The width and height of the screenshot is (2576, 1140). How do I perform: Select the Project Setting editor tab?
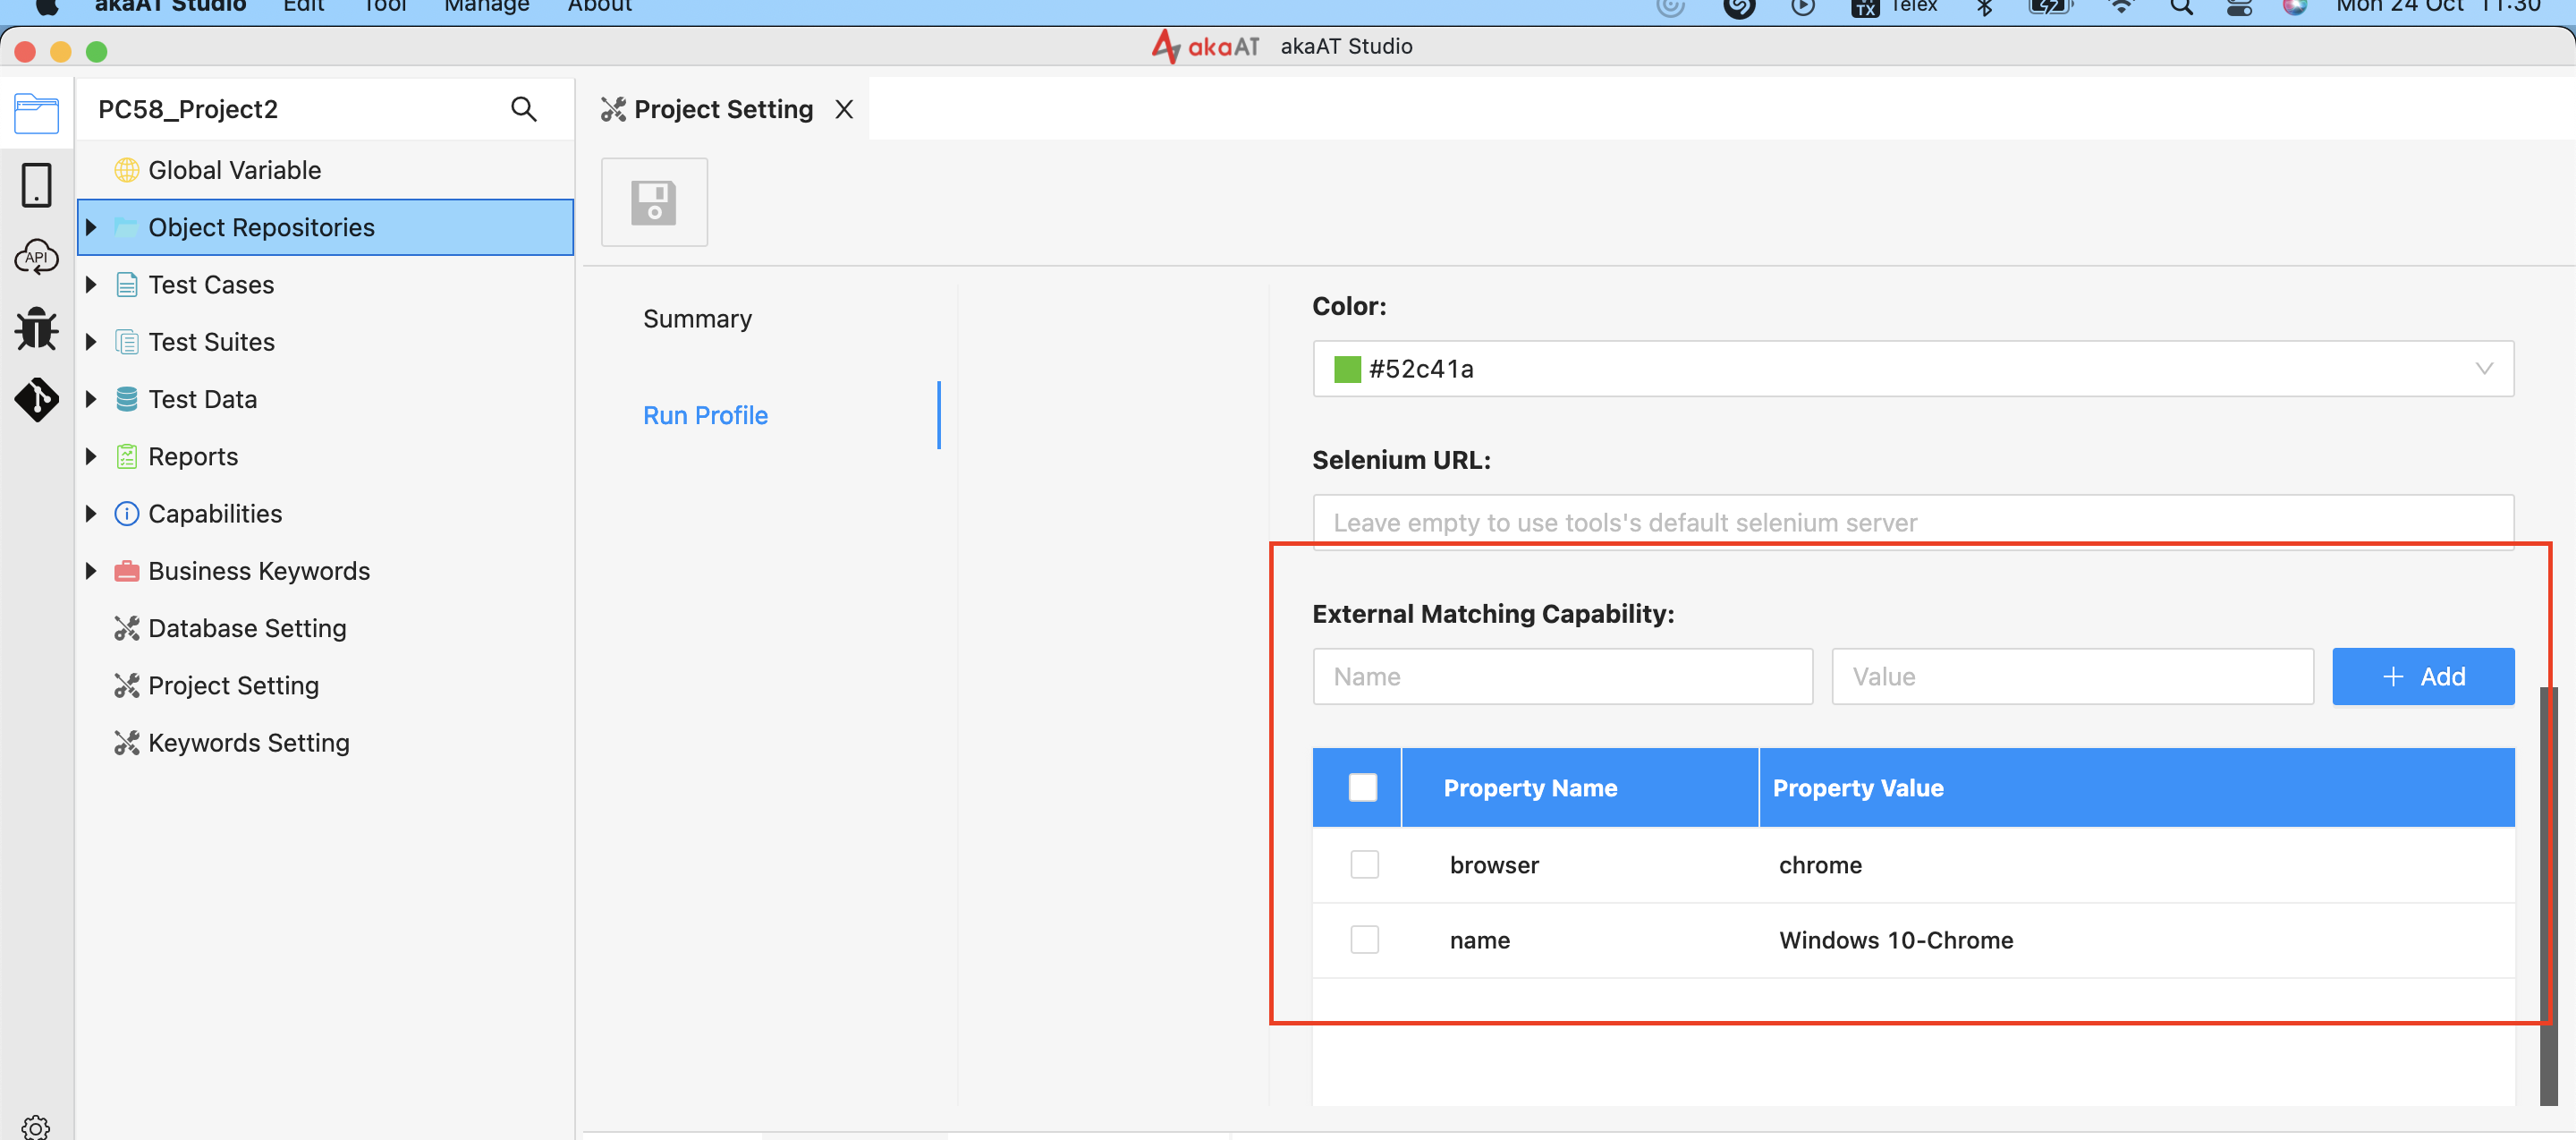723,109
